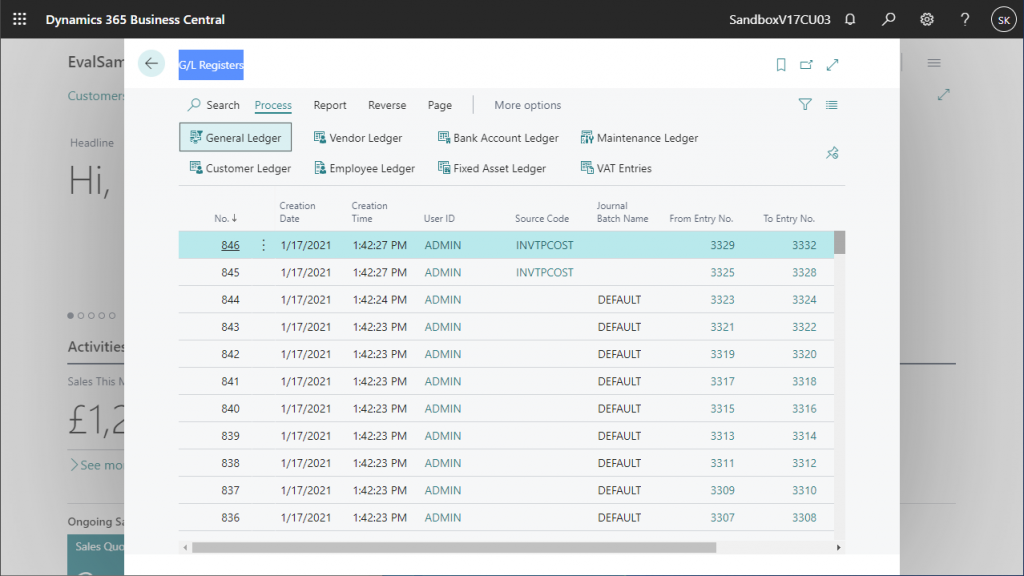Open Vendor Ledger entries action
The image size is (1024, 576).
[358, 137]
